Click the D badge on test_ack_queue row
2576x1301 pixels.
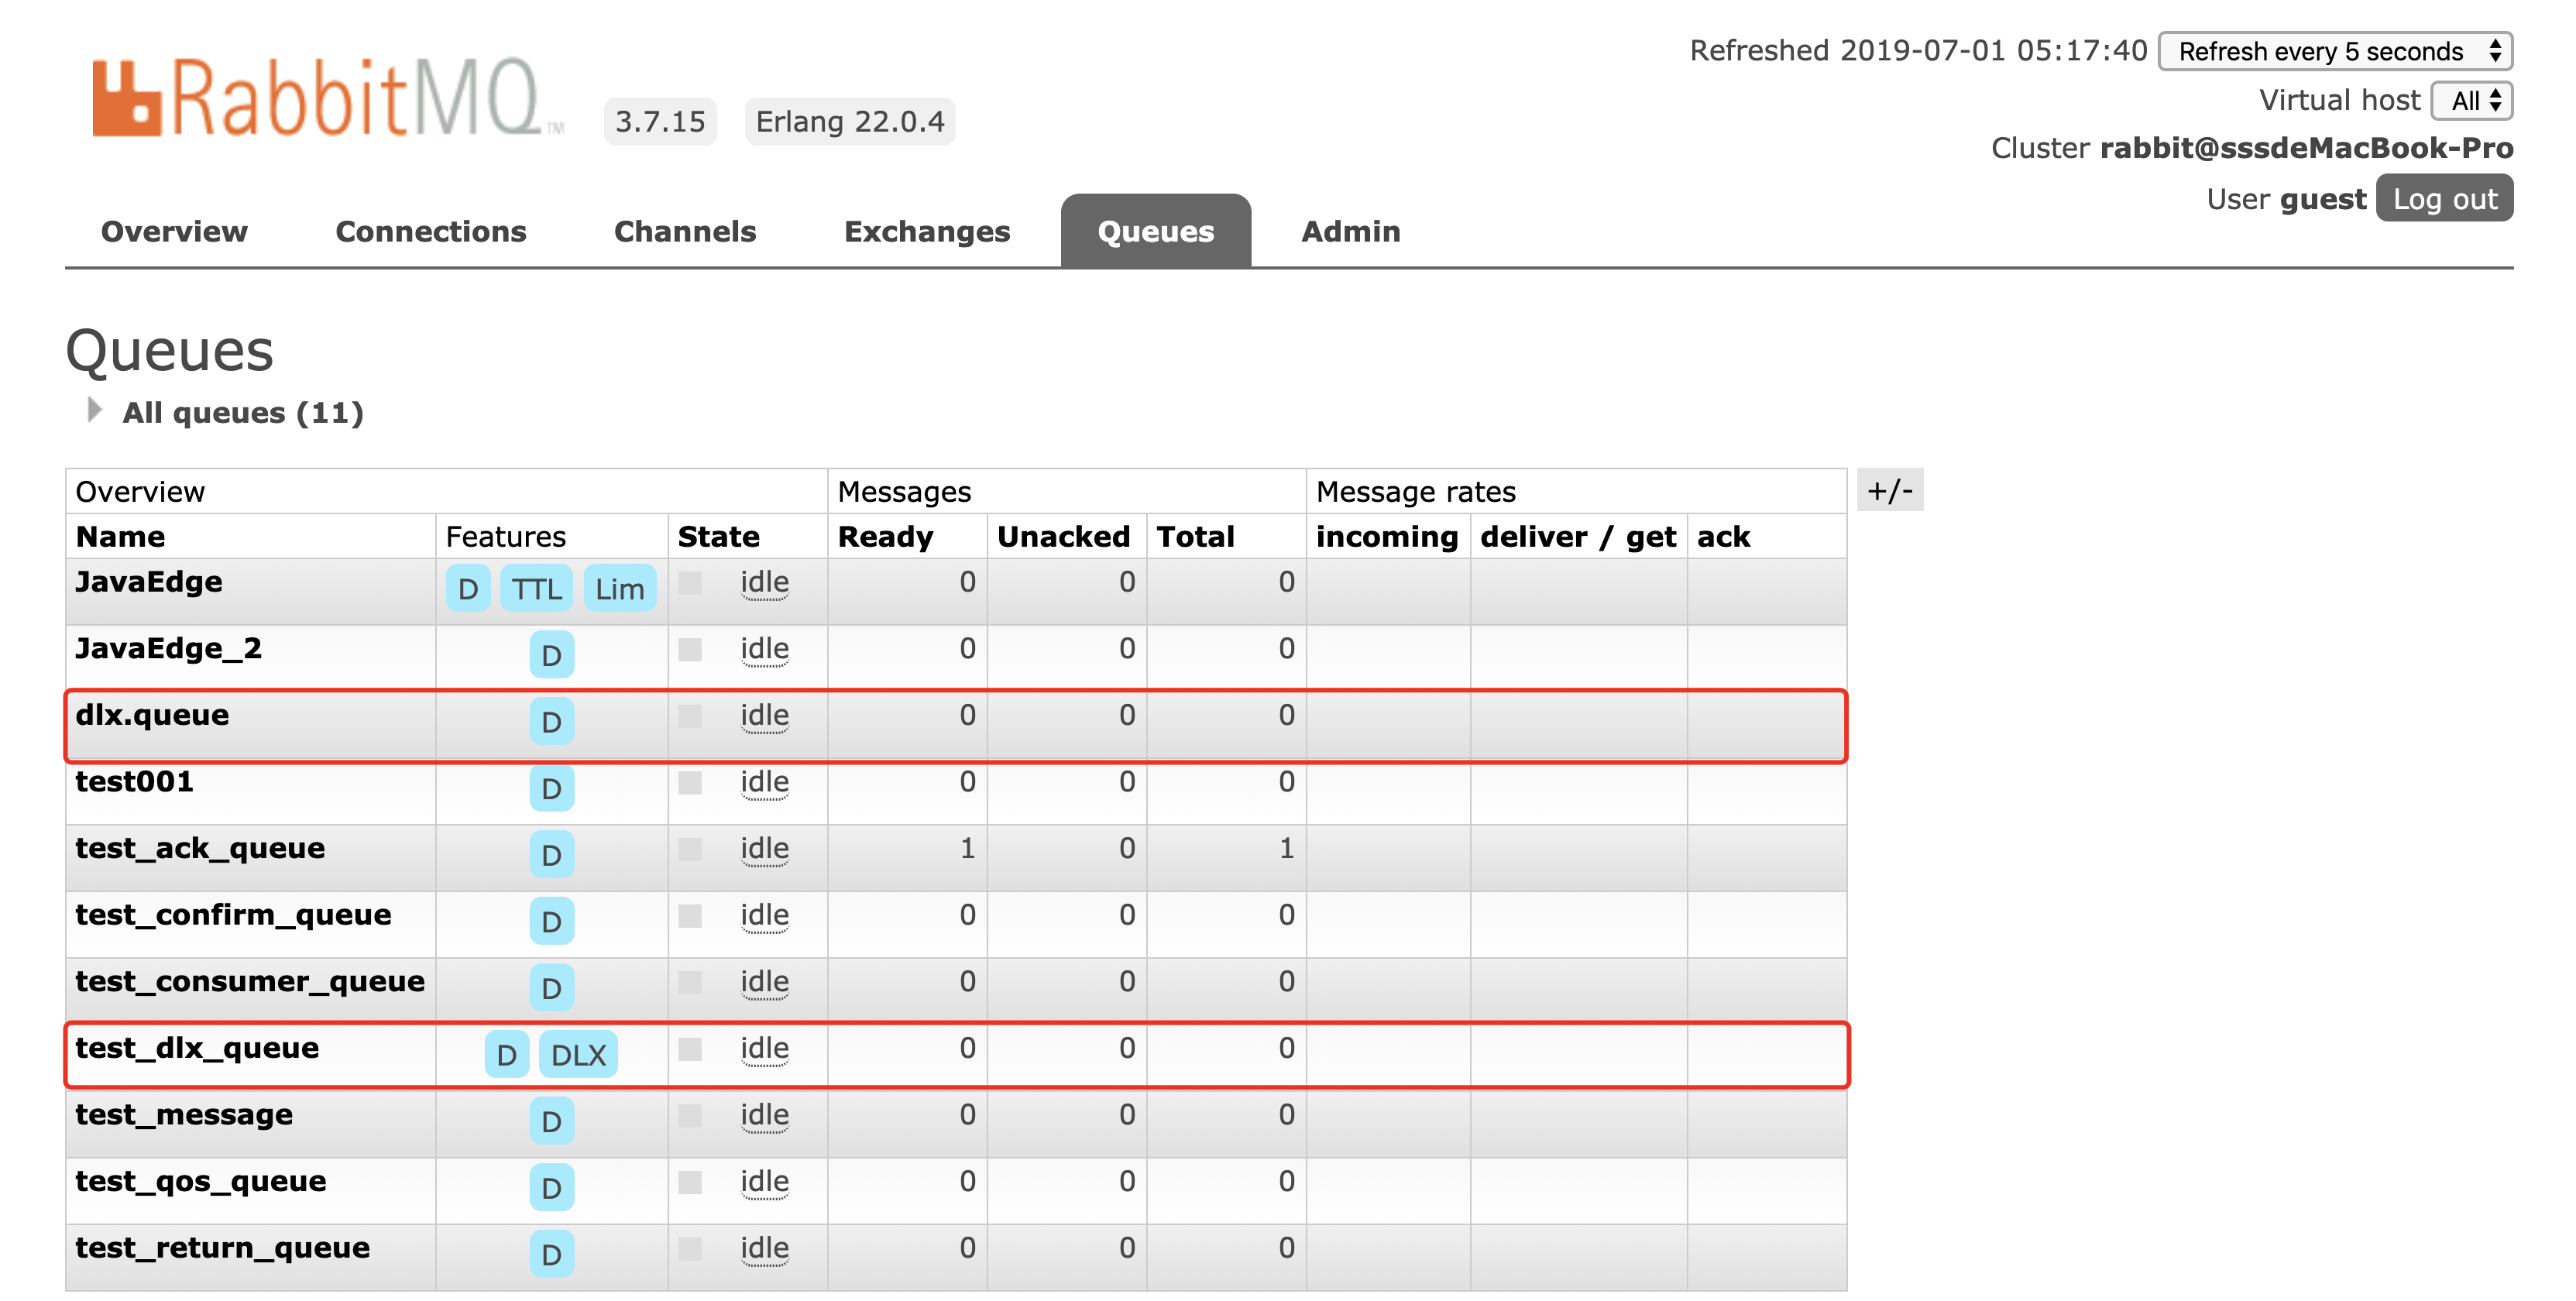[x=551, y=855]
